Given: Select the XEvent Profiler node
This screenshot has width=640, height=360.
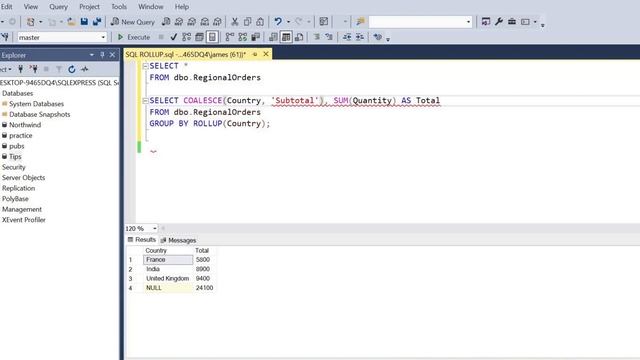Looking at the screenshot, I should pyautogui.click(x=24, y=220).
